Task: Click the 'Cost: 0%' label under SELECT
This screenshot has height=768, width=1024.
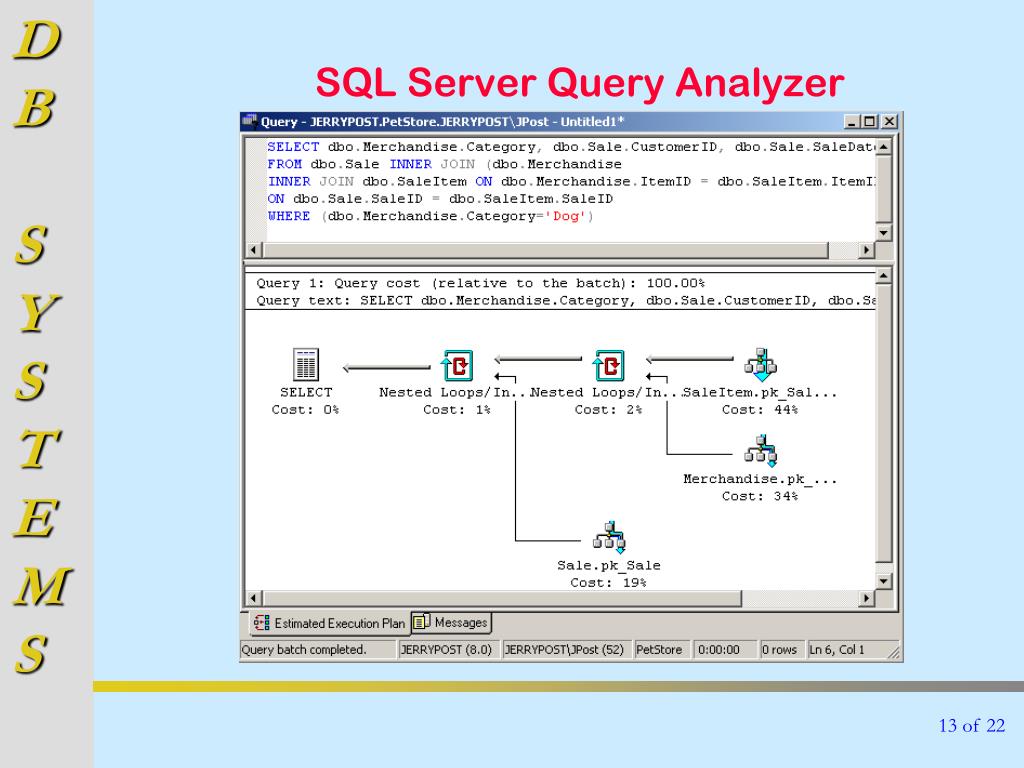Action: pos(305,409)
